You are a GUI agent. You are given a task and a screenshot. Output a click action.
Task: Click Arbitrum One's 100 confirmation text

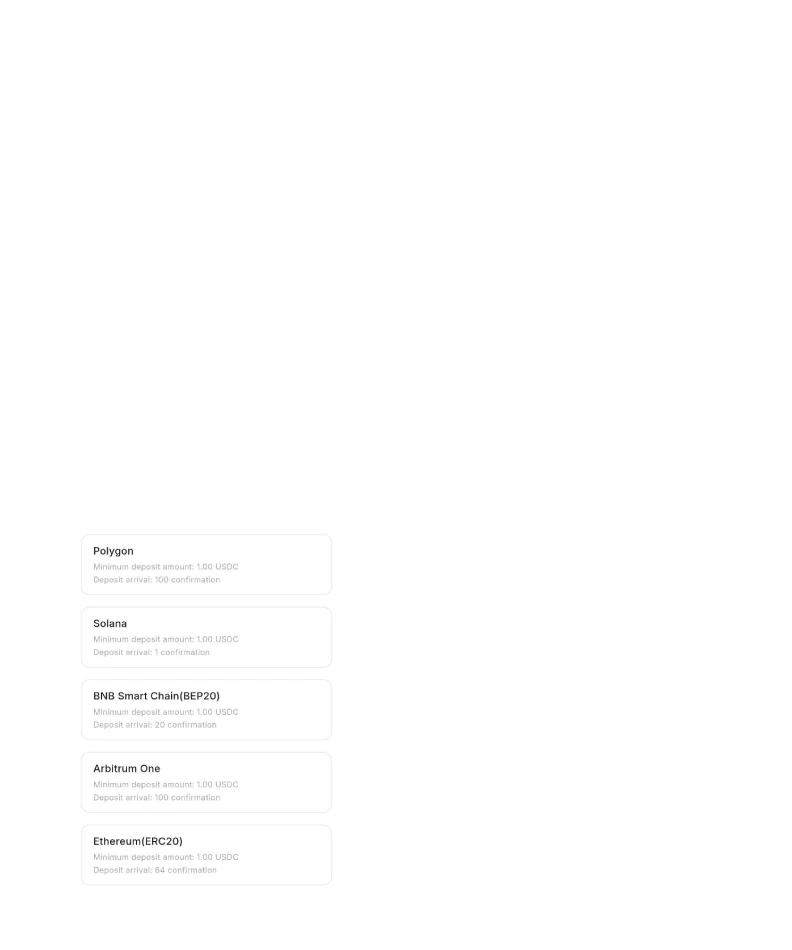coord(156,797)
